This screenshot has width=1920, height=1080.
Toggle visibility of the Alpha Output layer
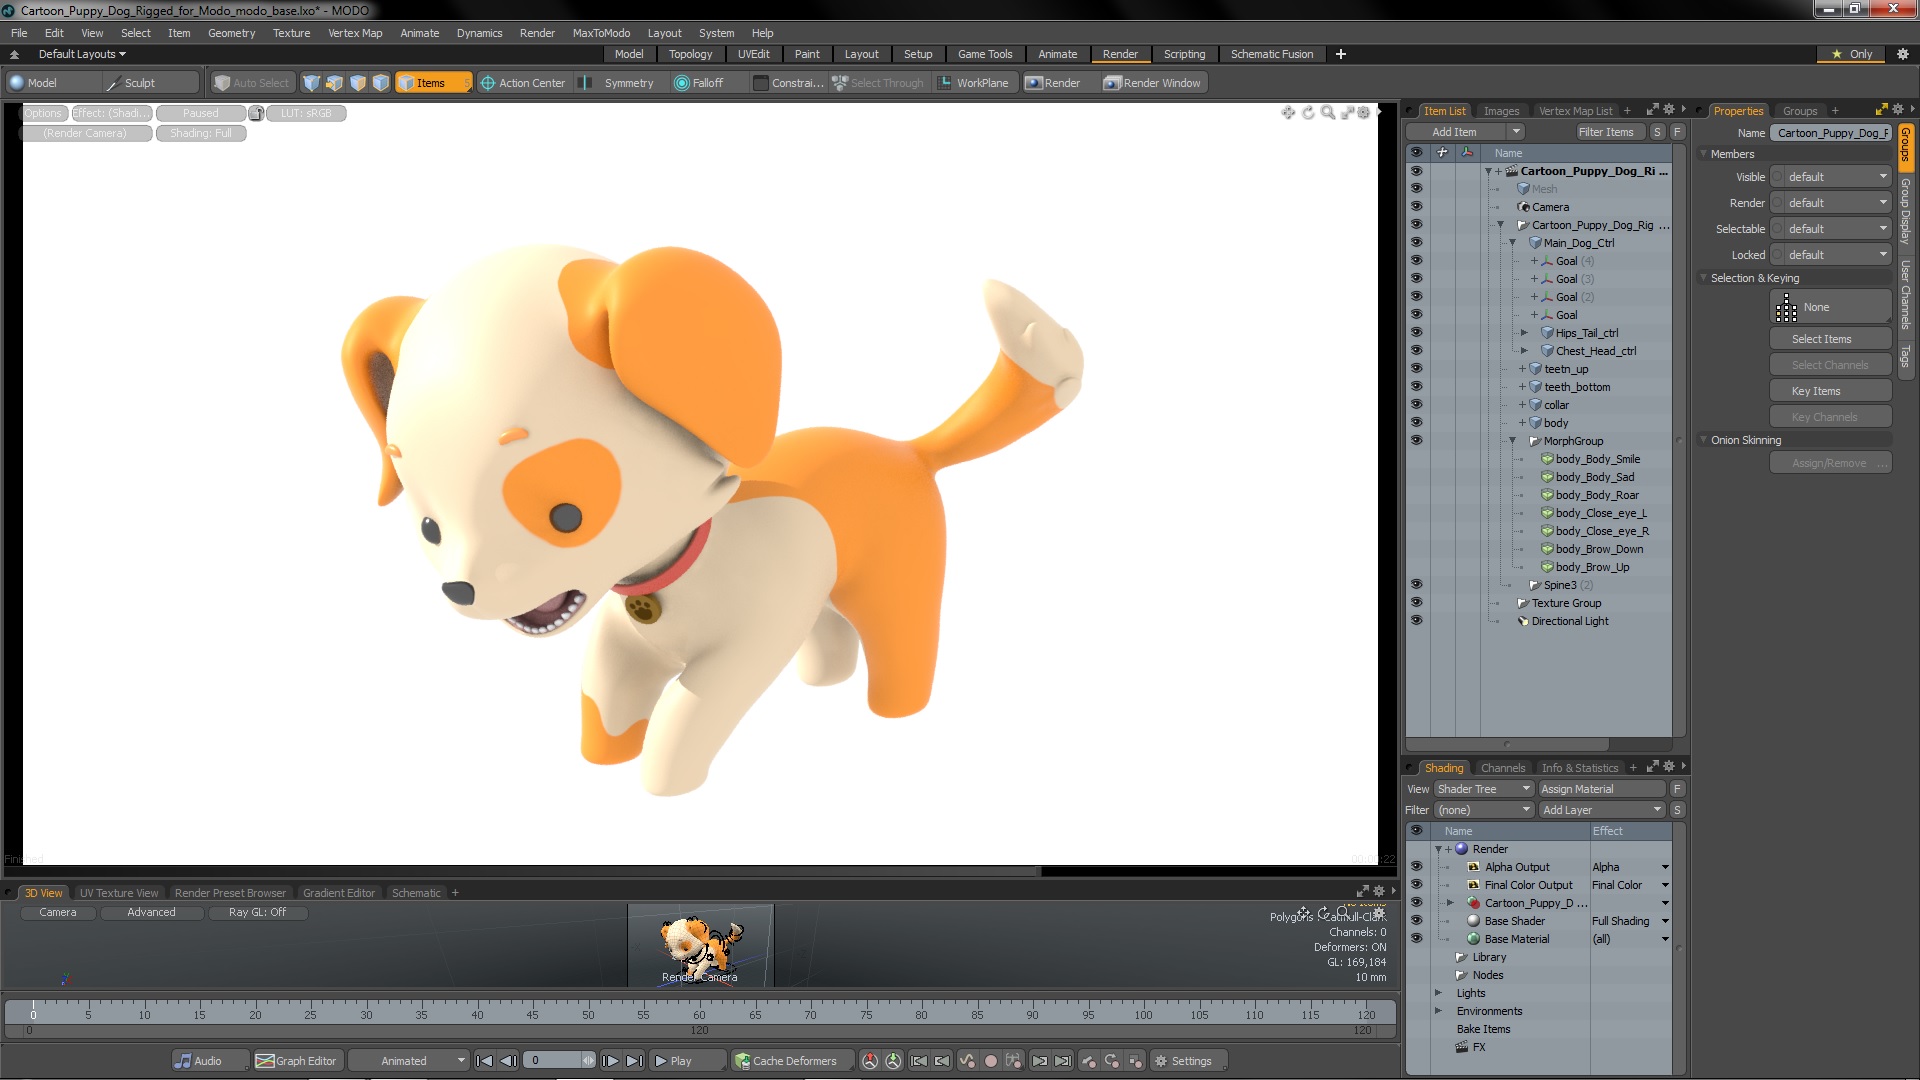click(1416, 867)
